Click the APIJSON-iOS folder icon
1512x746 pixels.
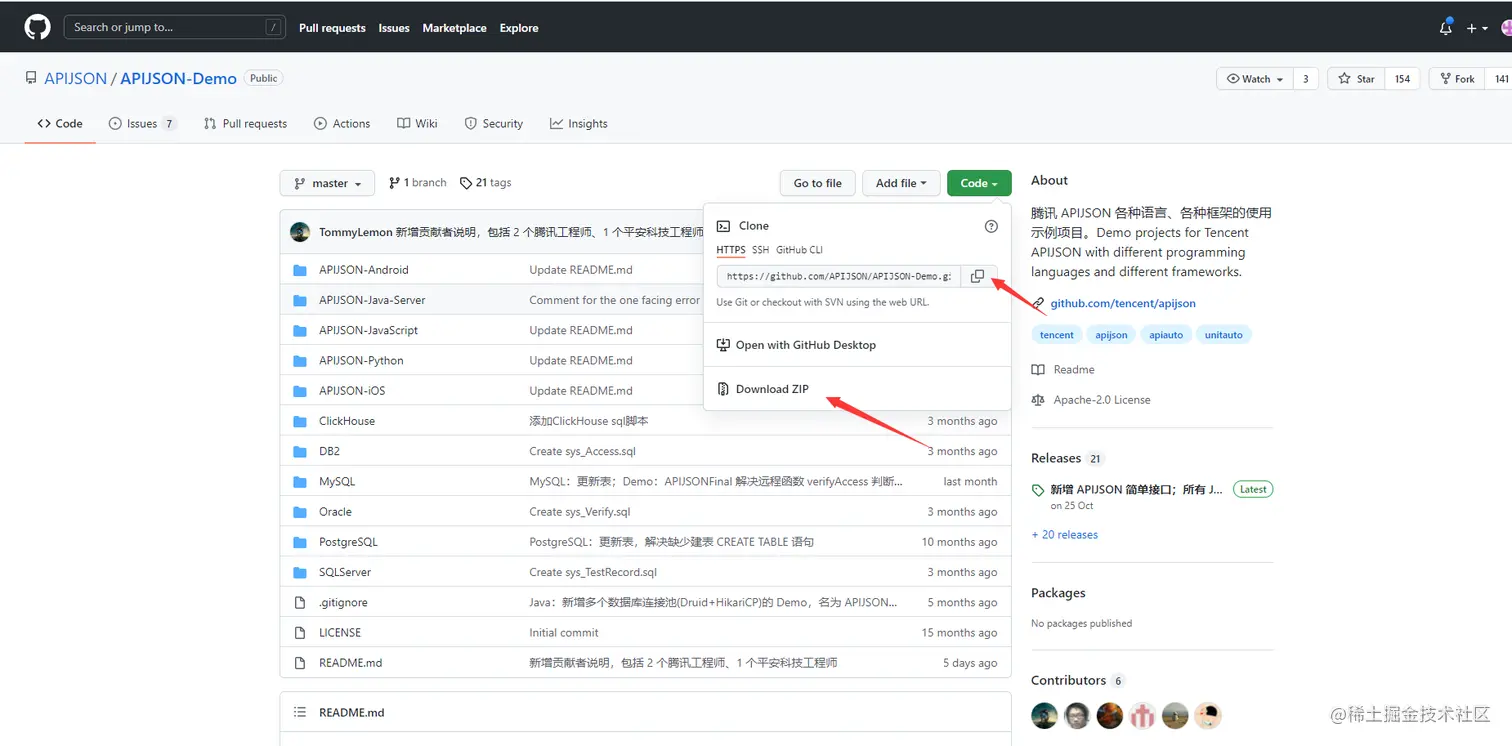[299, 391]
